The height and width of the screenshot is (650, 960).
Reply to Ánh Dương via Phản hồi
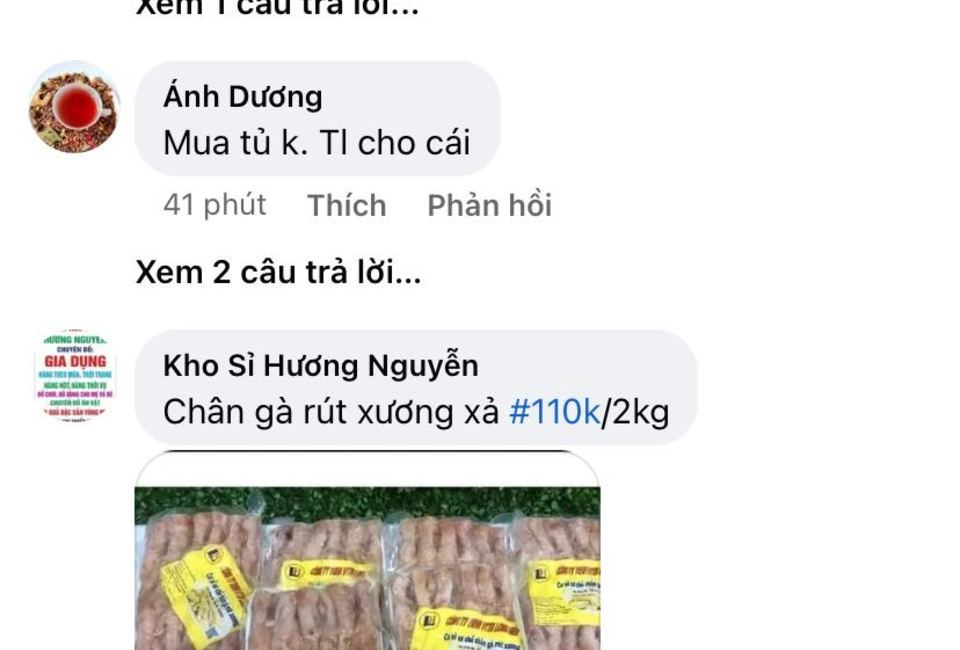[x=489, y=205]
